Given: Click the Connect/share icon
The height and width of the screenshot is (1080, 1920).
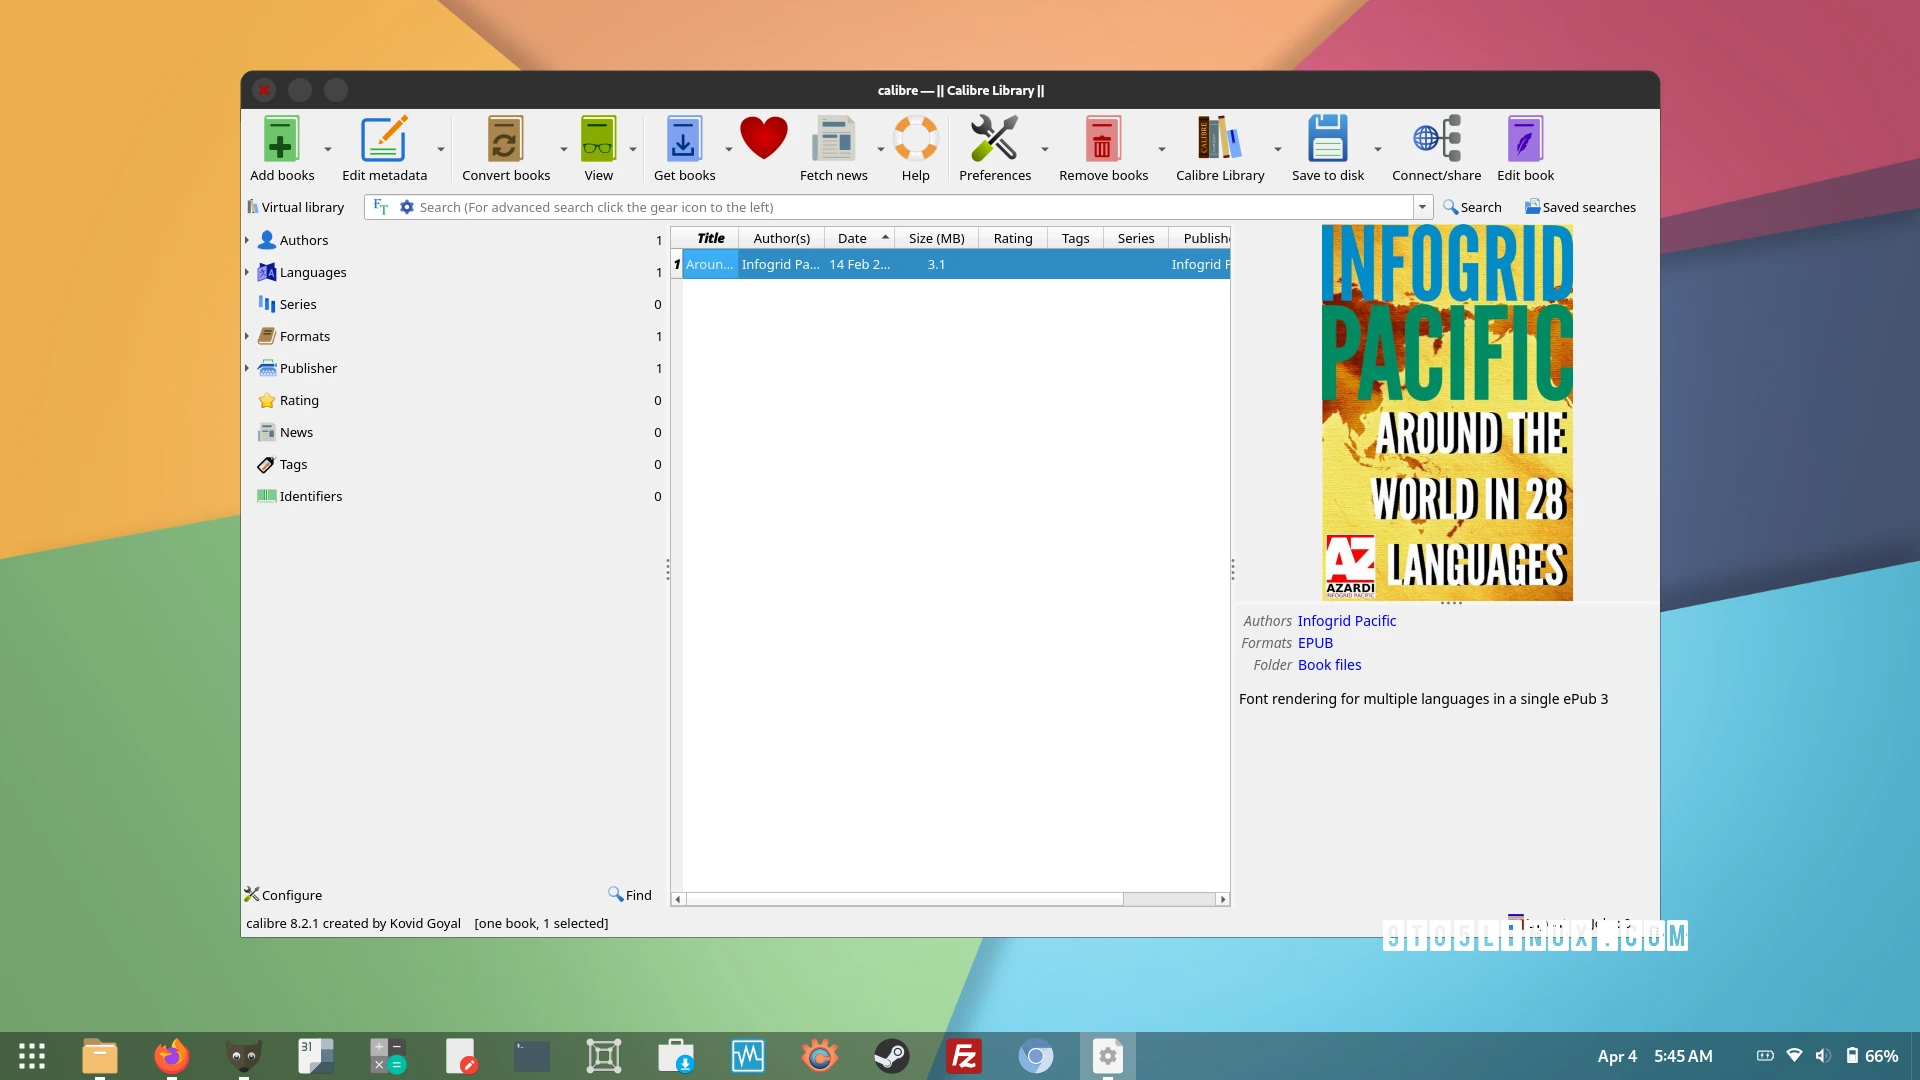Looking at the screenshot, I should pos(1436,140).
